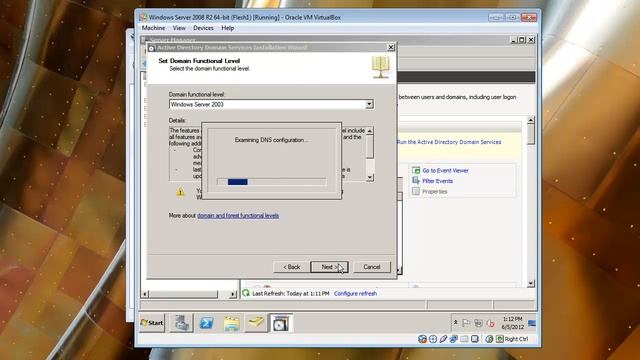Click the Details box scroll up arrow
The width and height of the screenshot is (640, 360).
369,131
